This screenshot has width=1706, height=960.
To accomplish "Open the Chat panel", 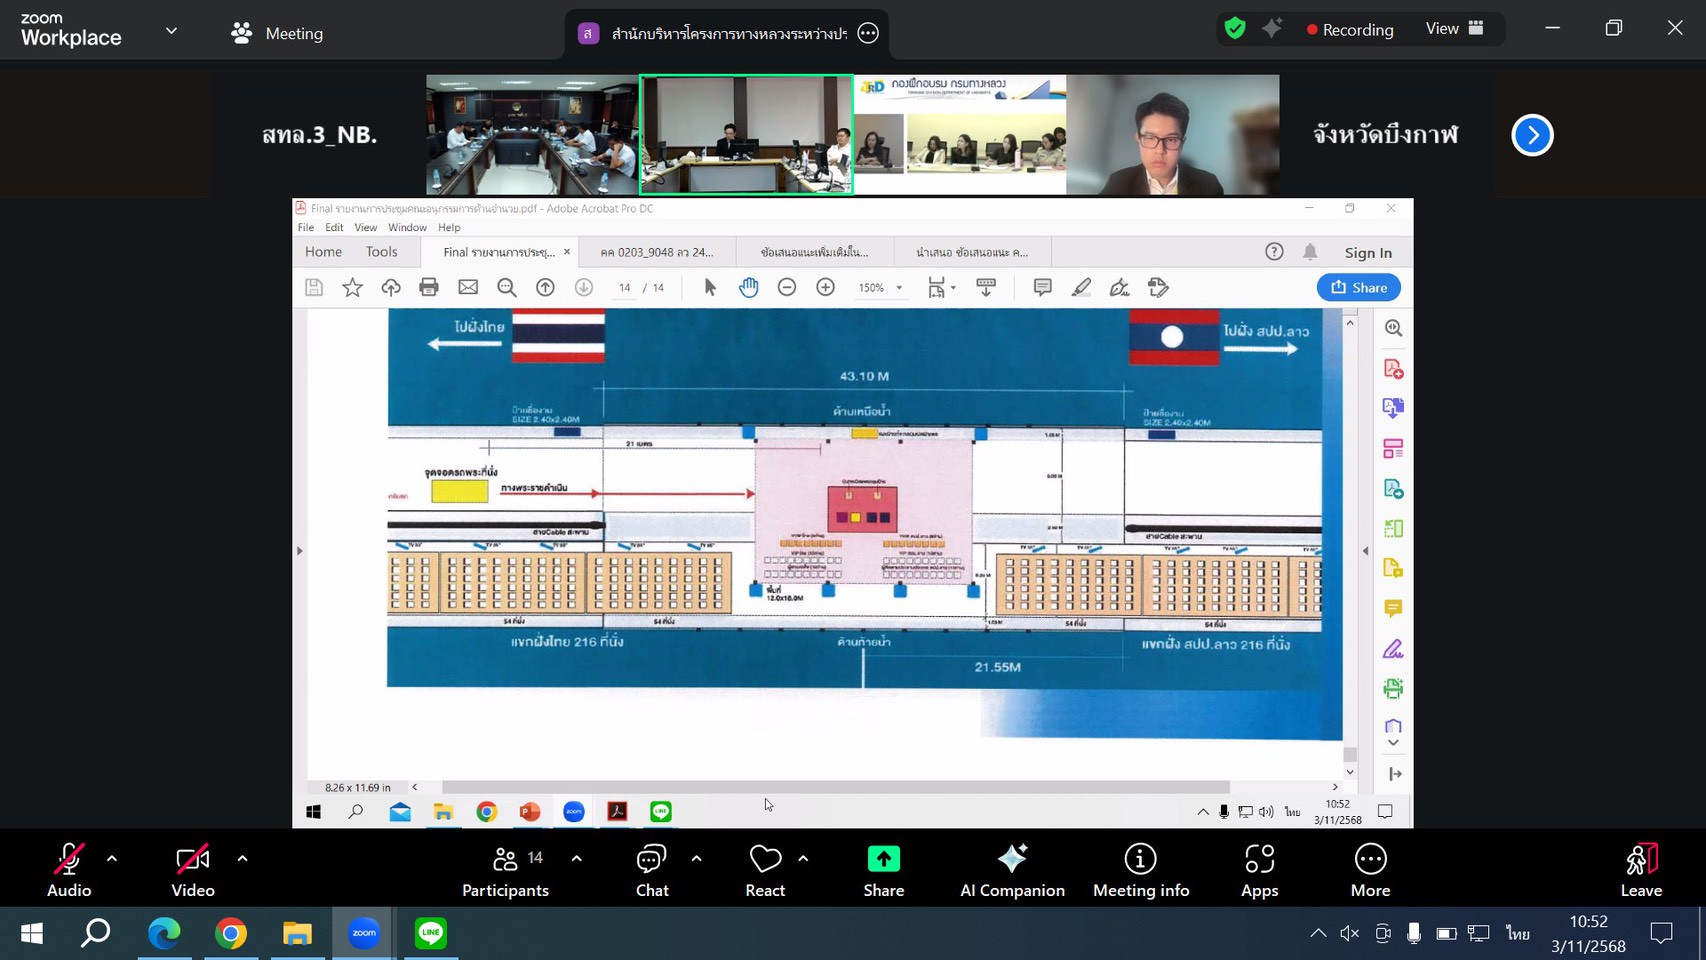I will (652, 868).
